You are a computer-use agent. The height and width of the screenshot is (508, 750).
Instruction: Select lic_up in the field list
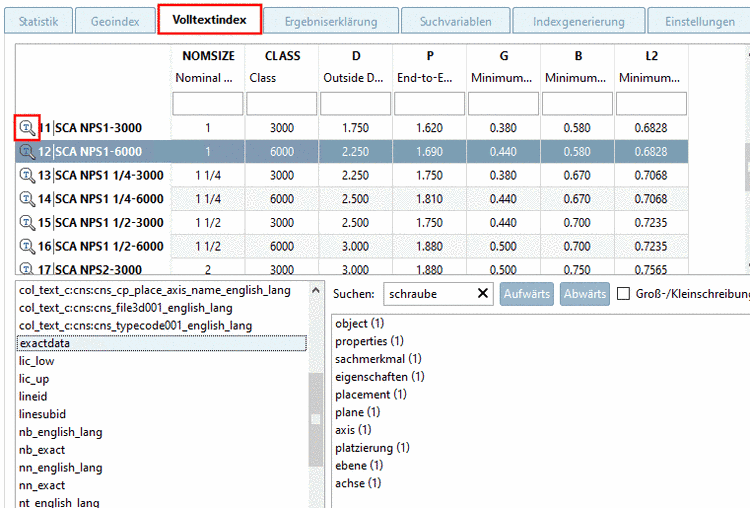point(34,379)
